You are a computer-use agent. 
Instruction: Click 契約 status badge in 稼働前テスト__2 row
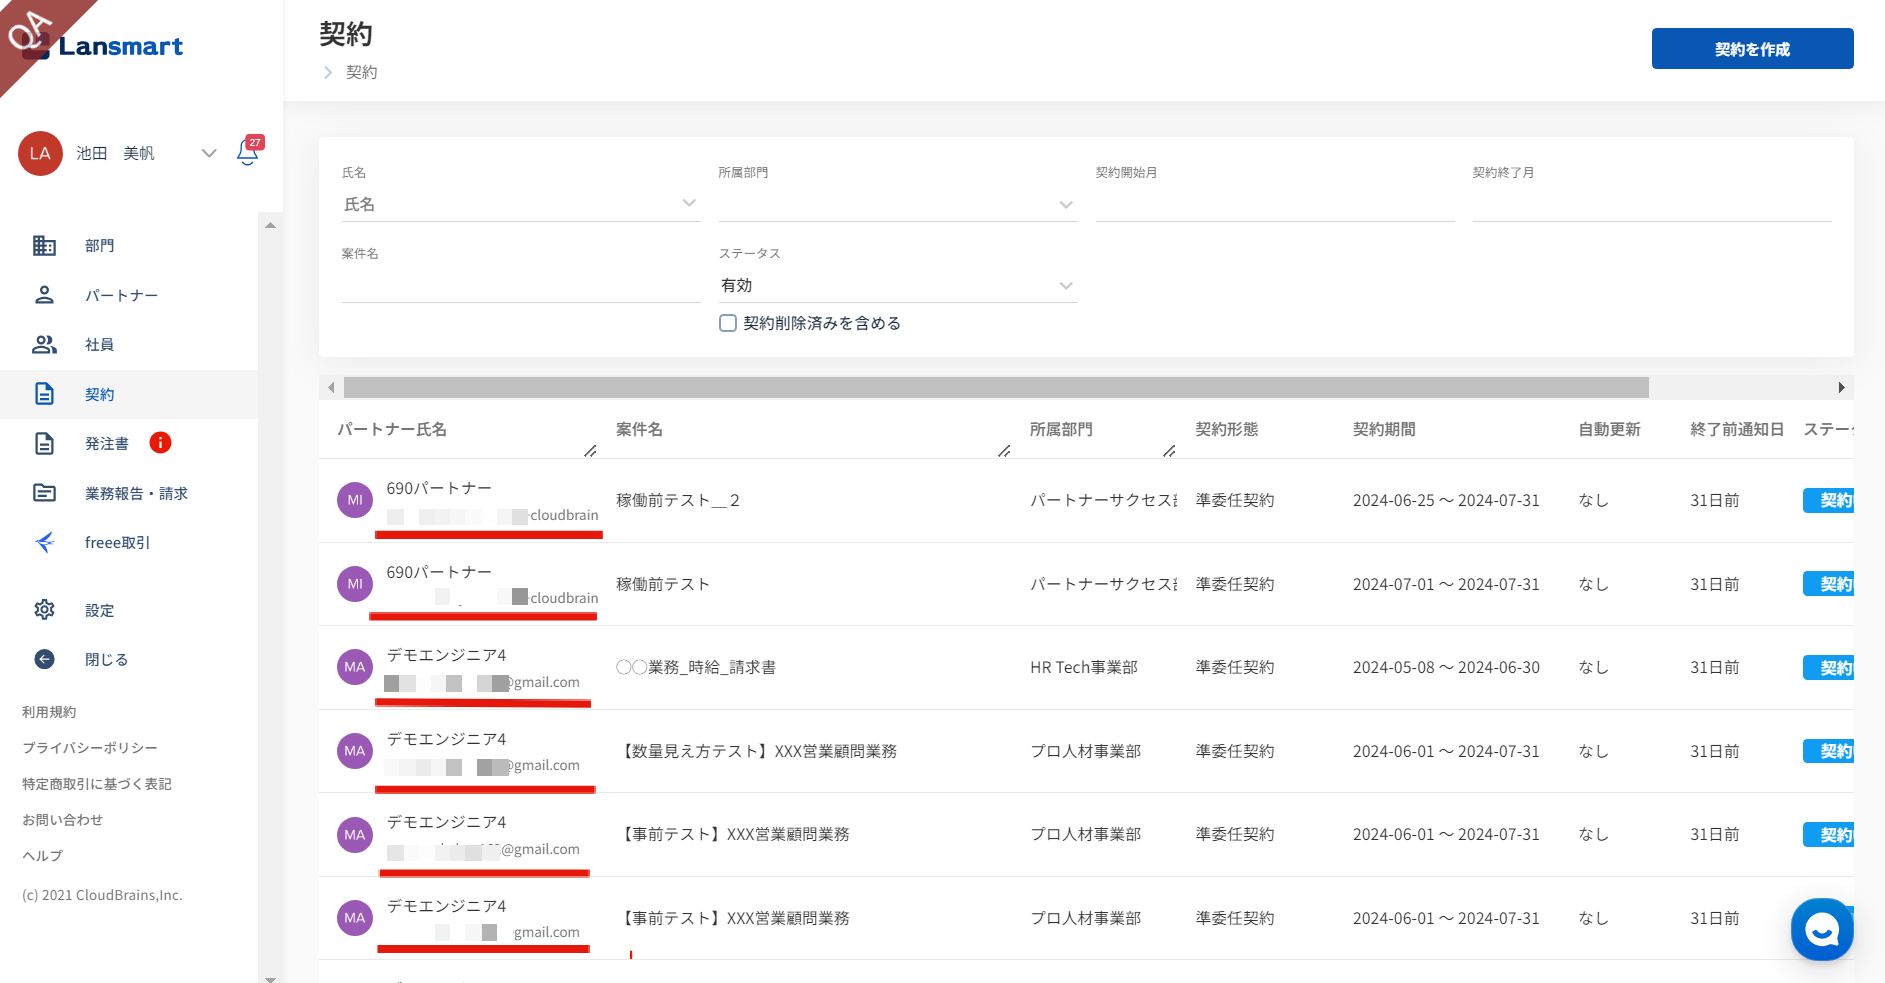(1829, 500)
